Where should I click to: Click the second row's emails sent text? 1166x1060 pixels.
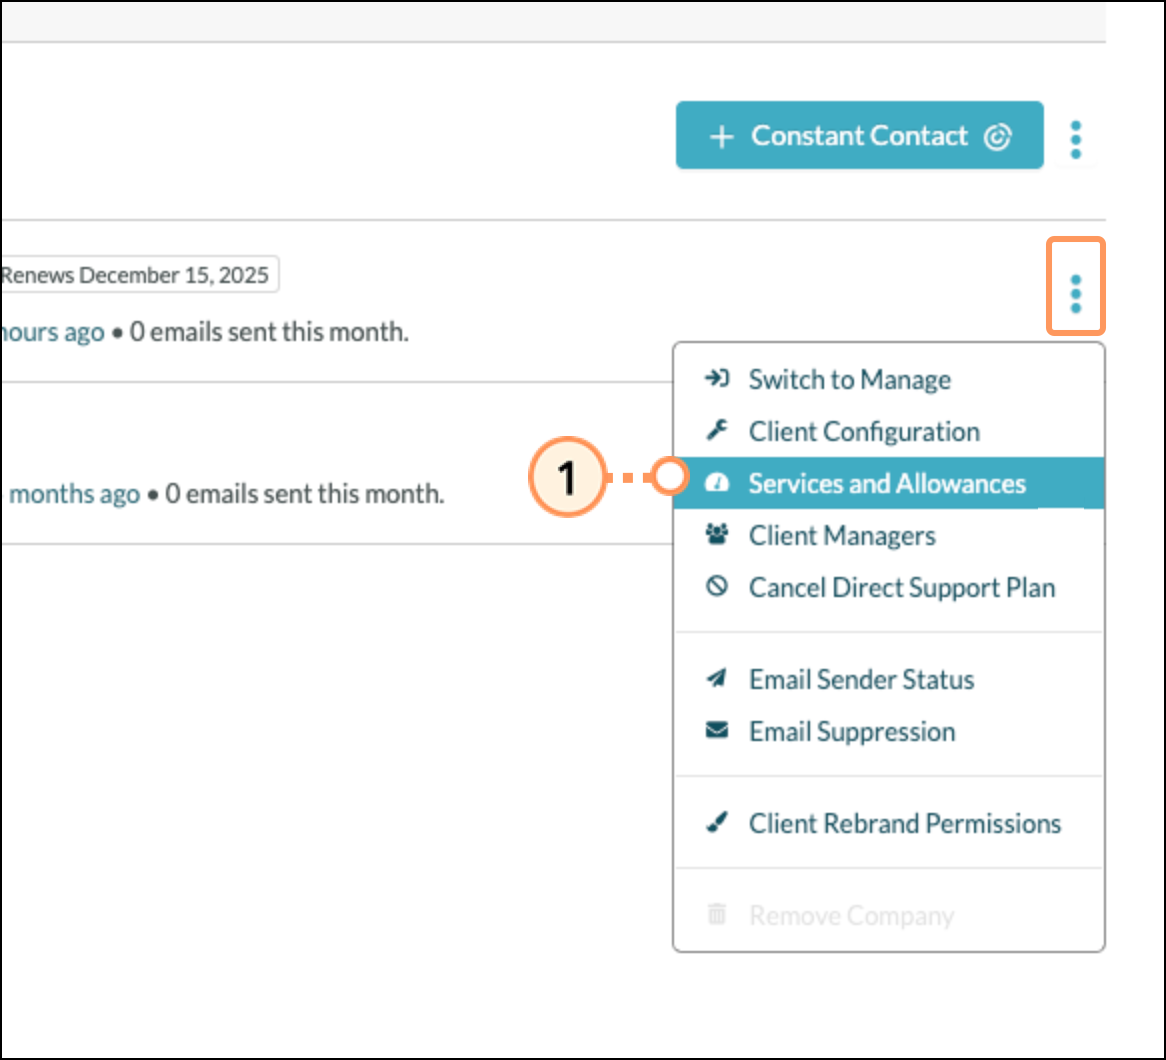[304, 494]
